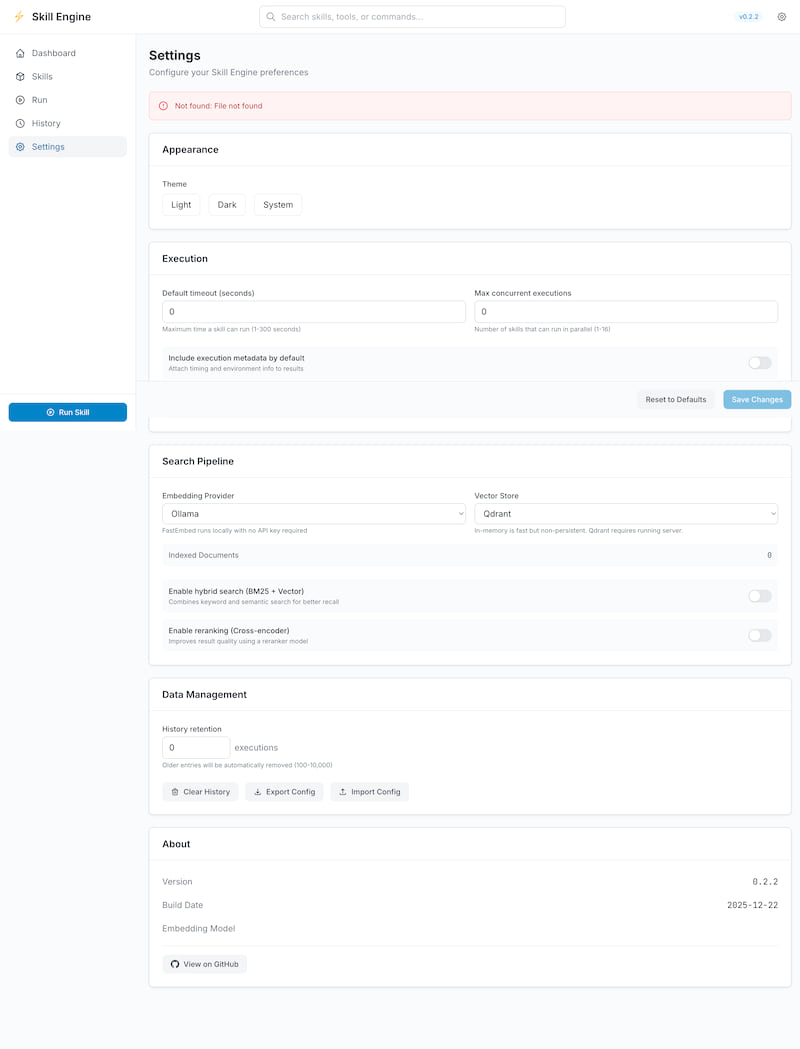Focus the search skills, tools, commands box
The height and width of the screenshot is (1049, 800).
coord(412,17)
